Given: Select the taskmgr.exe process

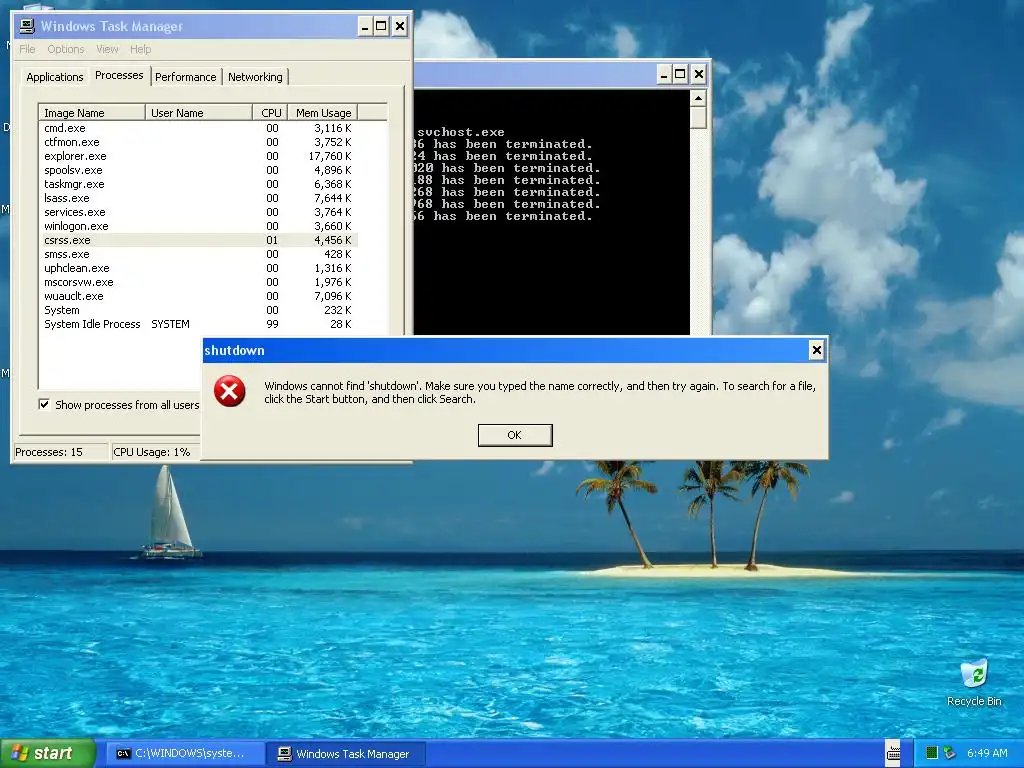Looking at the screenshot, I should pyautogui.click(x=199, y=184).
